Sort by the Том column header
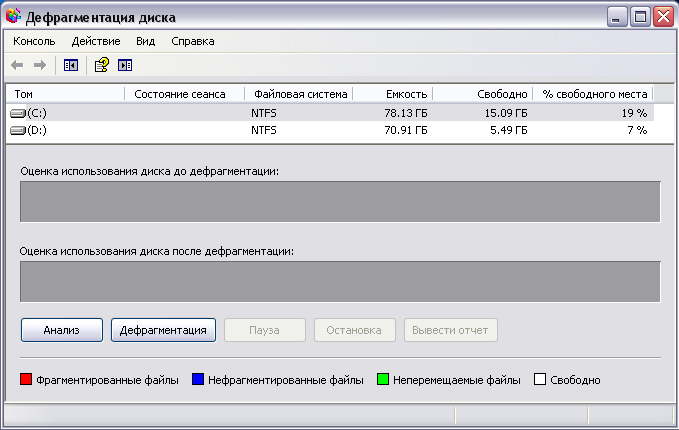This screenshot has width=679, height=430. (x=65, y=94)
